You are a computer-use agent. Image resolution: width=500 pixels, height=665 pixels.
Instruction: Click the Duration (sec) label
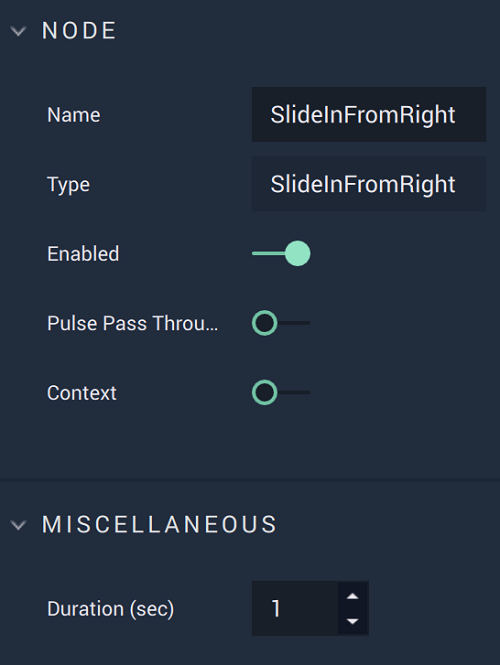coord(111,609)
